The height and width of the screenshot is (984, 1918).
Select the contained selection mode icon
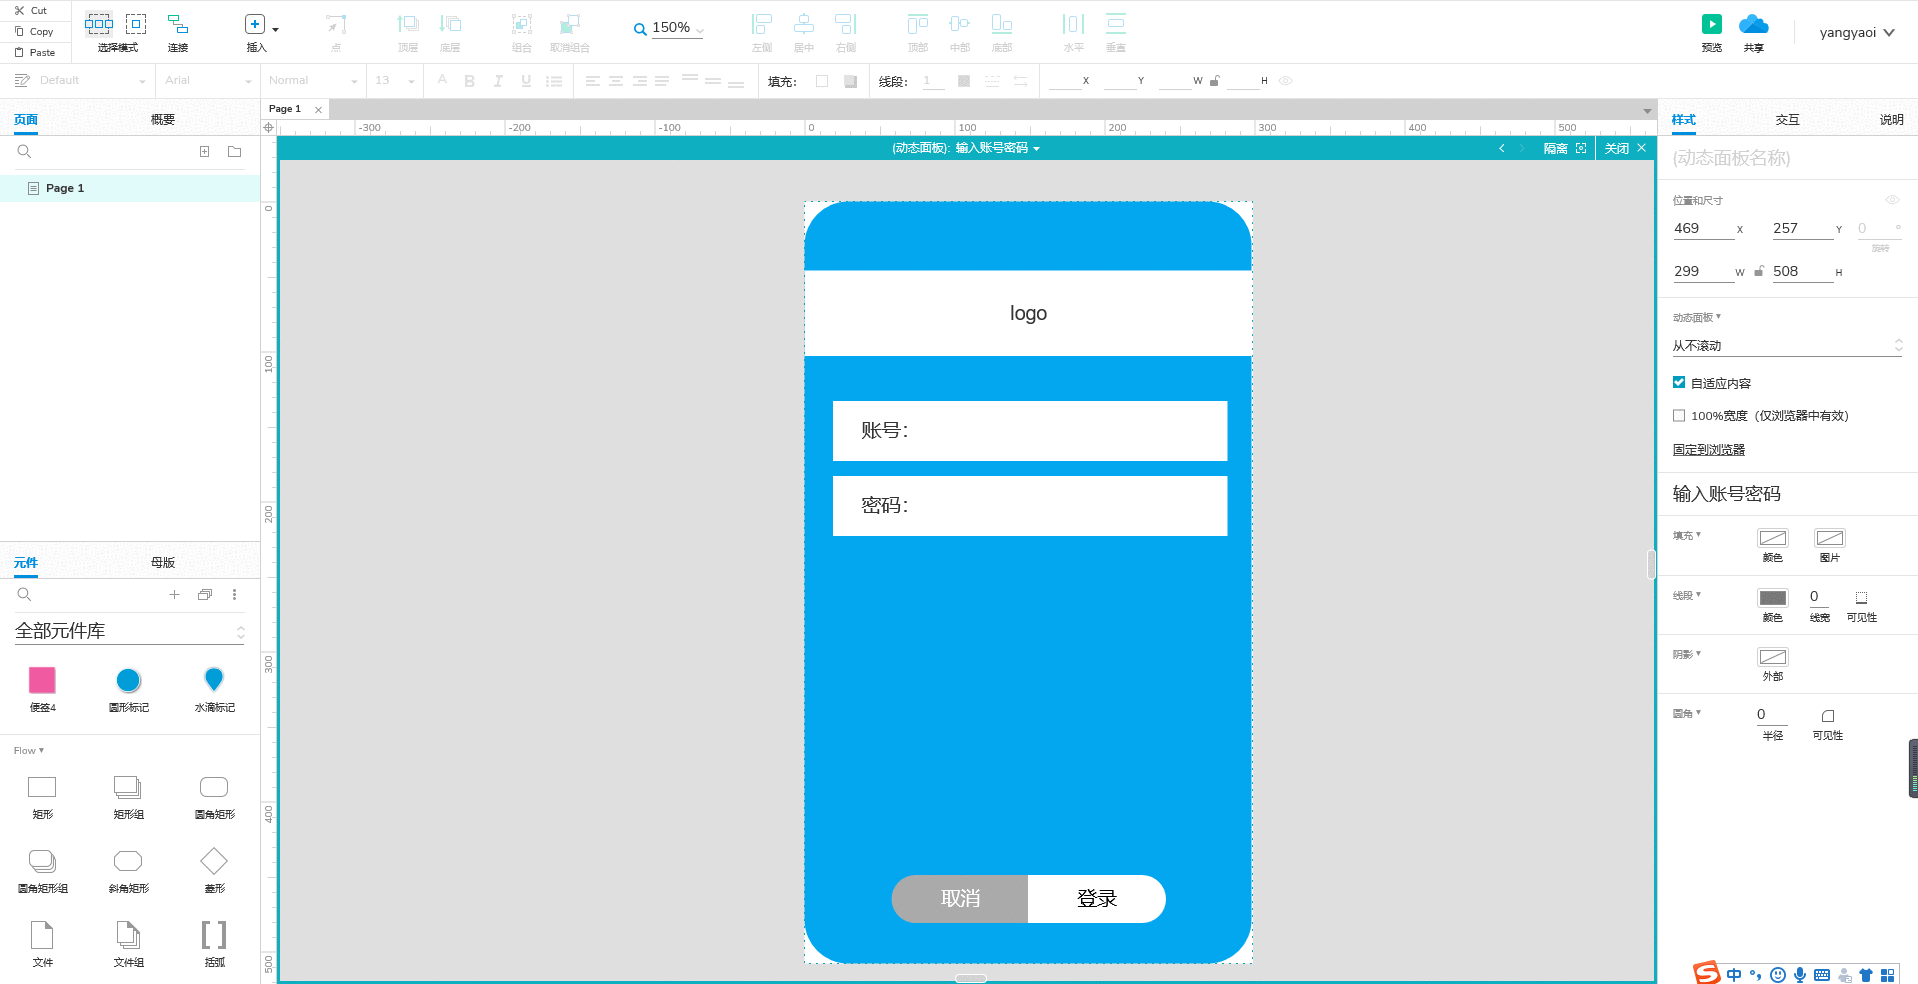[136, 23]
